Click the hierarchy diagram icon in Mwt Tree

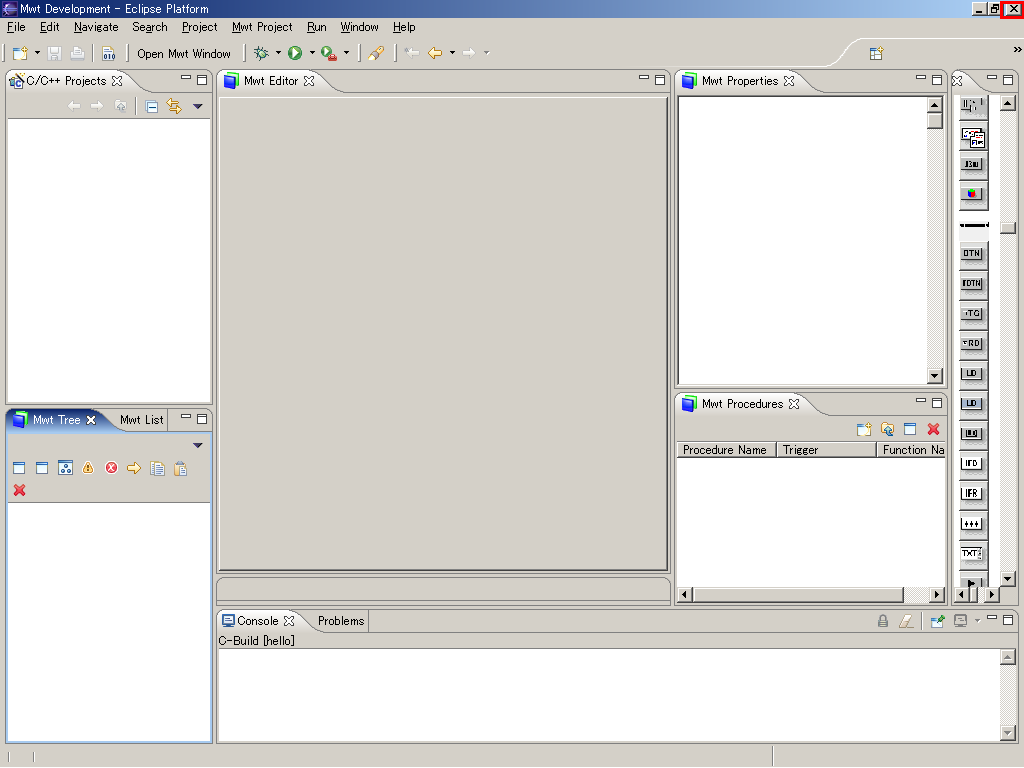65,468
